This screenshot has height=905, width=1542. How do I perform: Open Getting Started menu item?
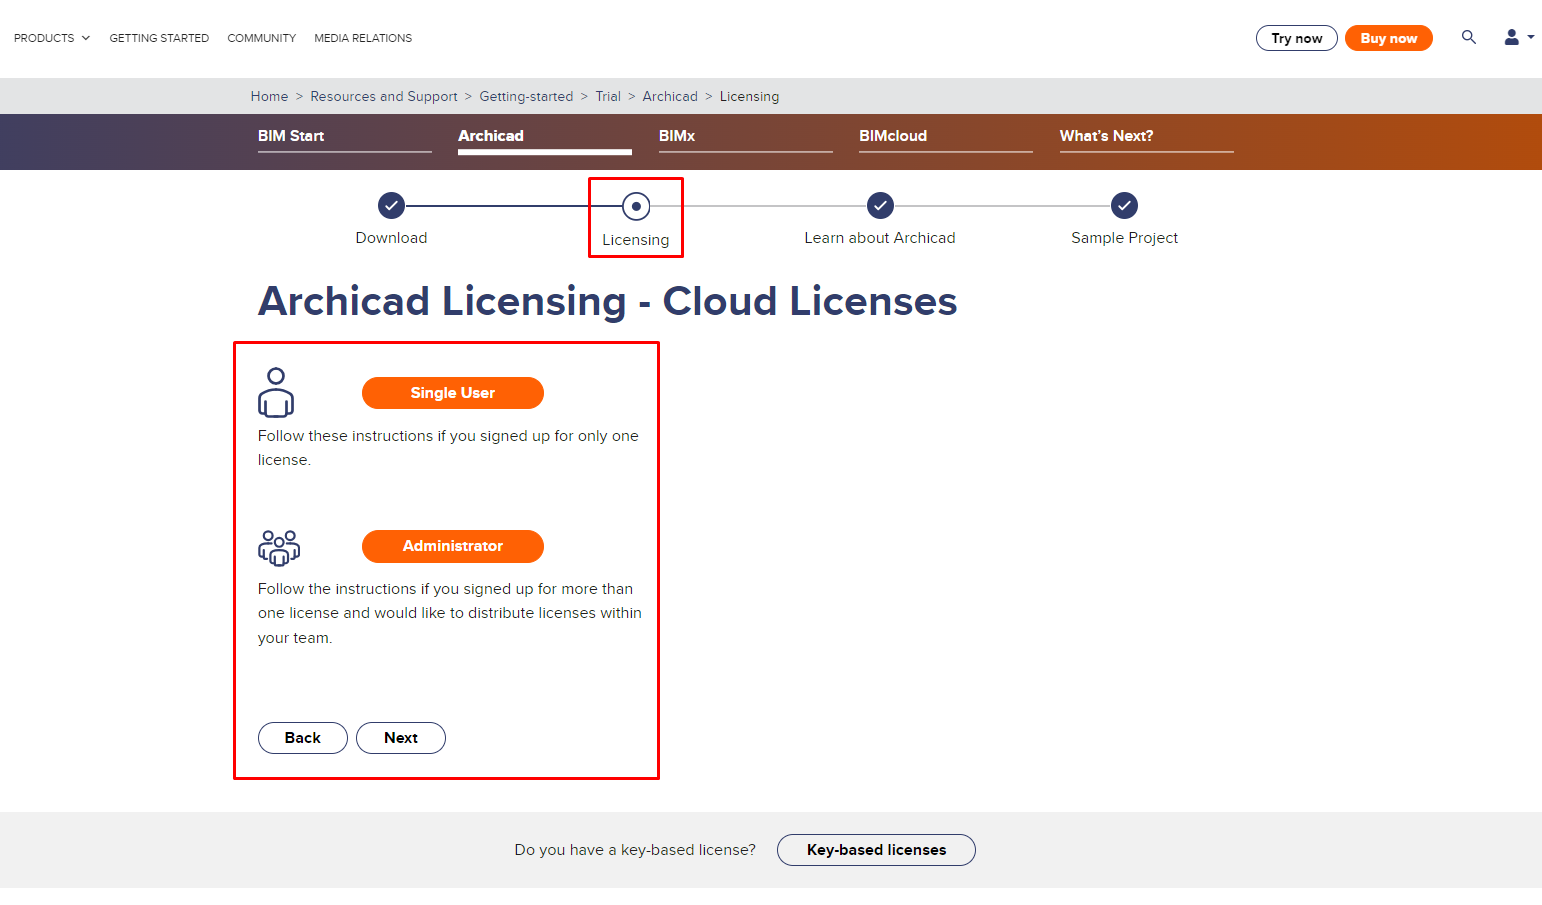[x=159, y=38]
